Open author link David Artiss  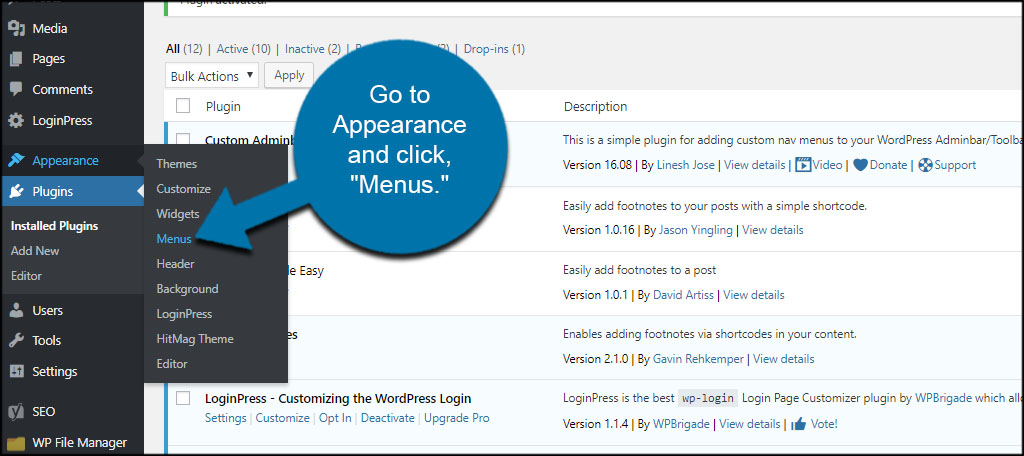683,295
